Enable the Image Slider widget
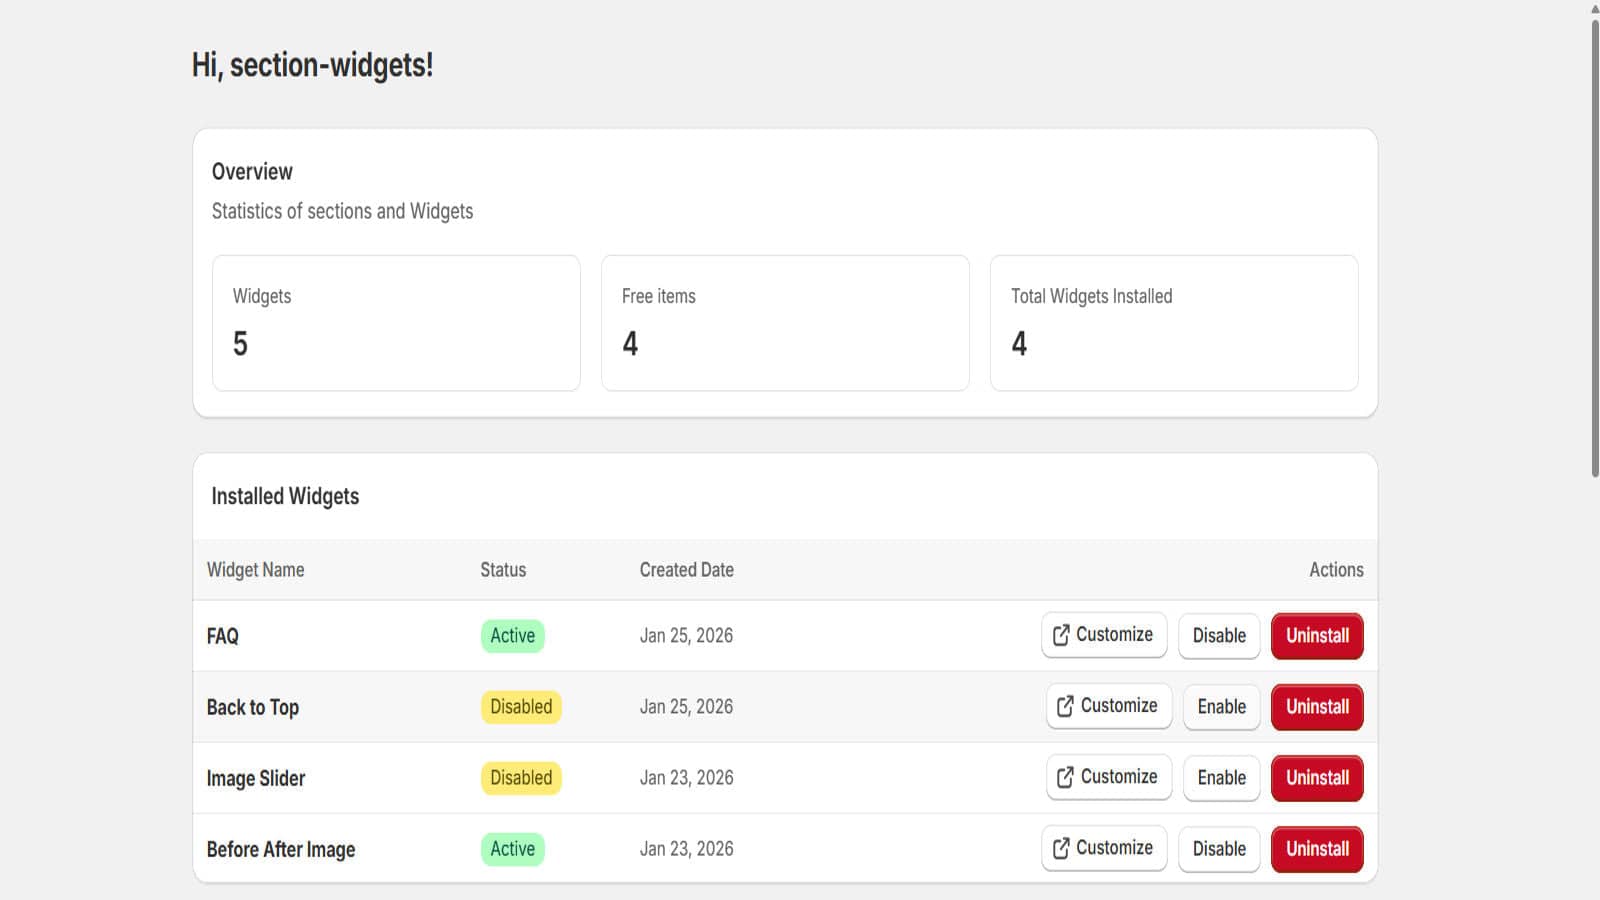This screenshot has width=1600, height=900. click(x=1221, y=778)
